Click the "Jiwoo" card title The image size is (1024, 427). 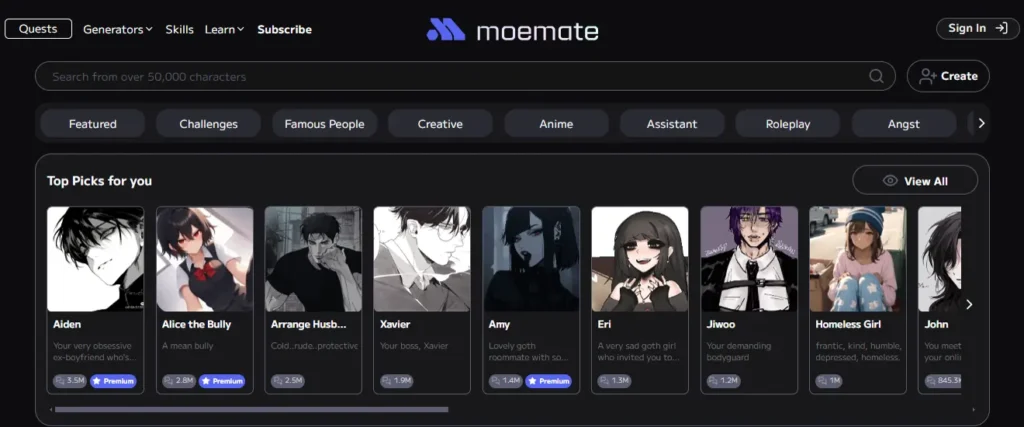point(722,324)
